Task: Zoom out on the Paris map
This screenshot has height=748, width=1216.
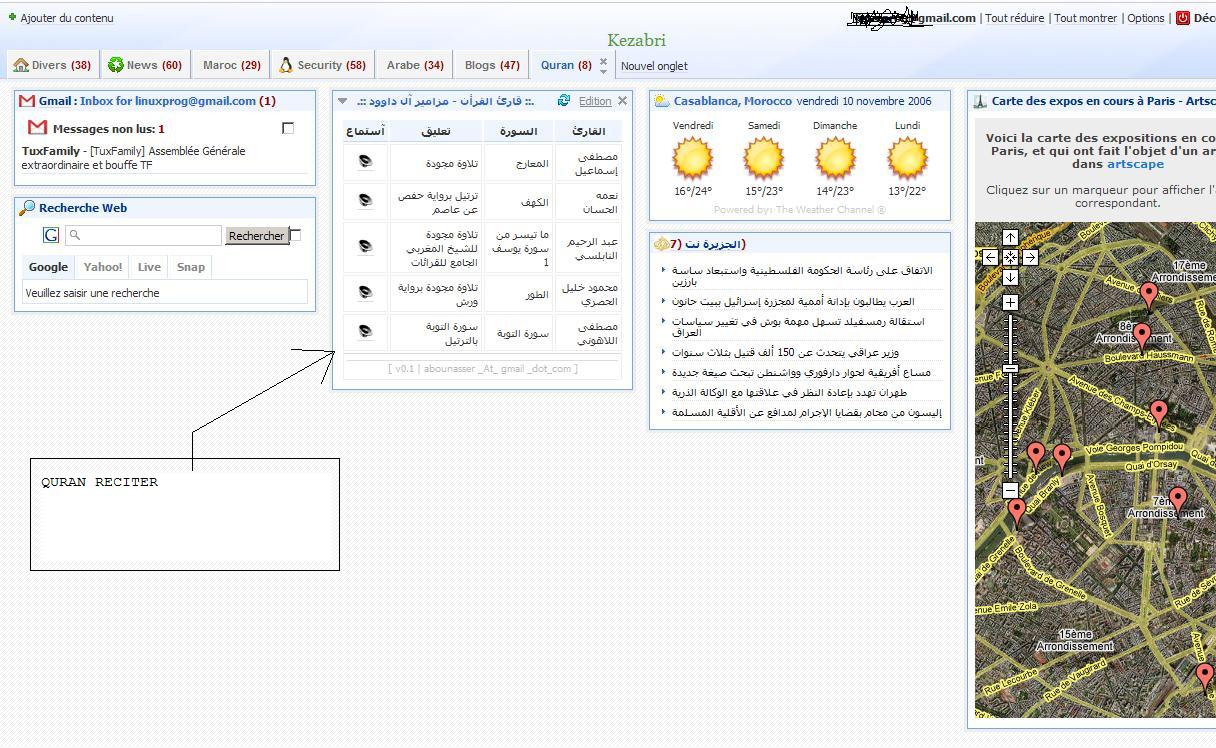Action: [x=1010, y=490]
